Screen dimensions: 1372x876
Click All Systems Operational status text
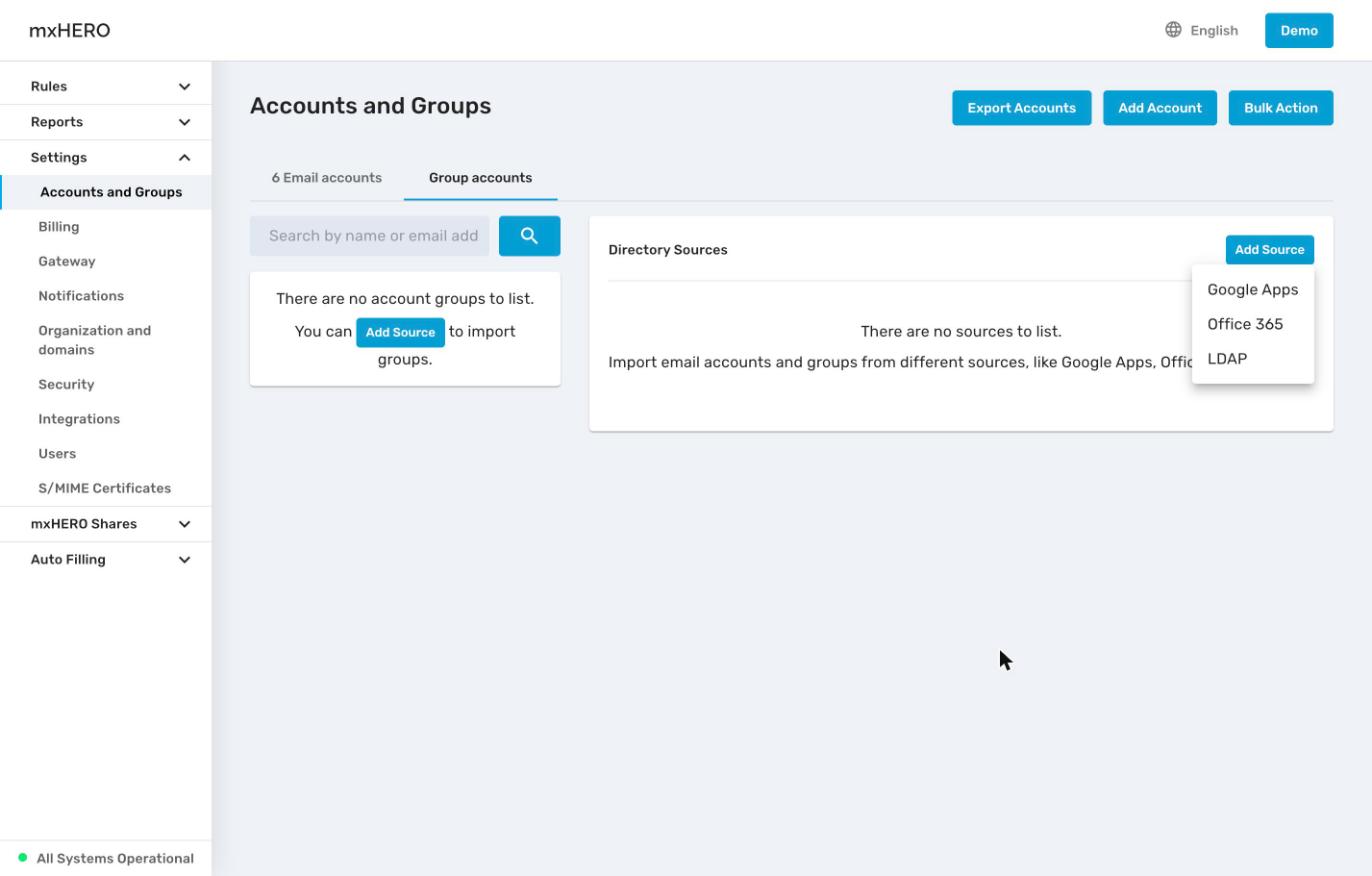coord(115,858)
